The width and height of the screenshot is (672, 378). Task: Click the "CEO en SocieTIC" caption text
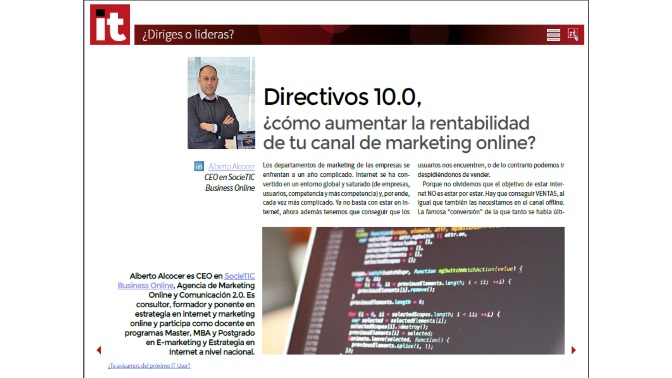[229, 177]
